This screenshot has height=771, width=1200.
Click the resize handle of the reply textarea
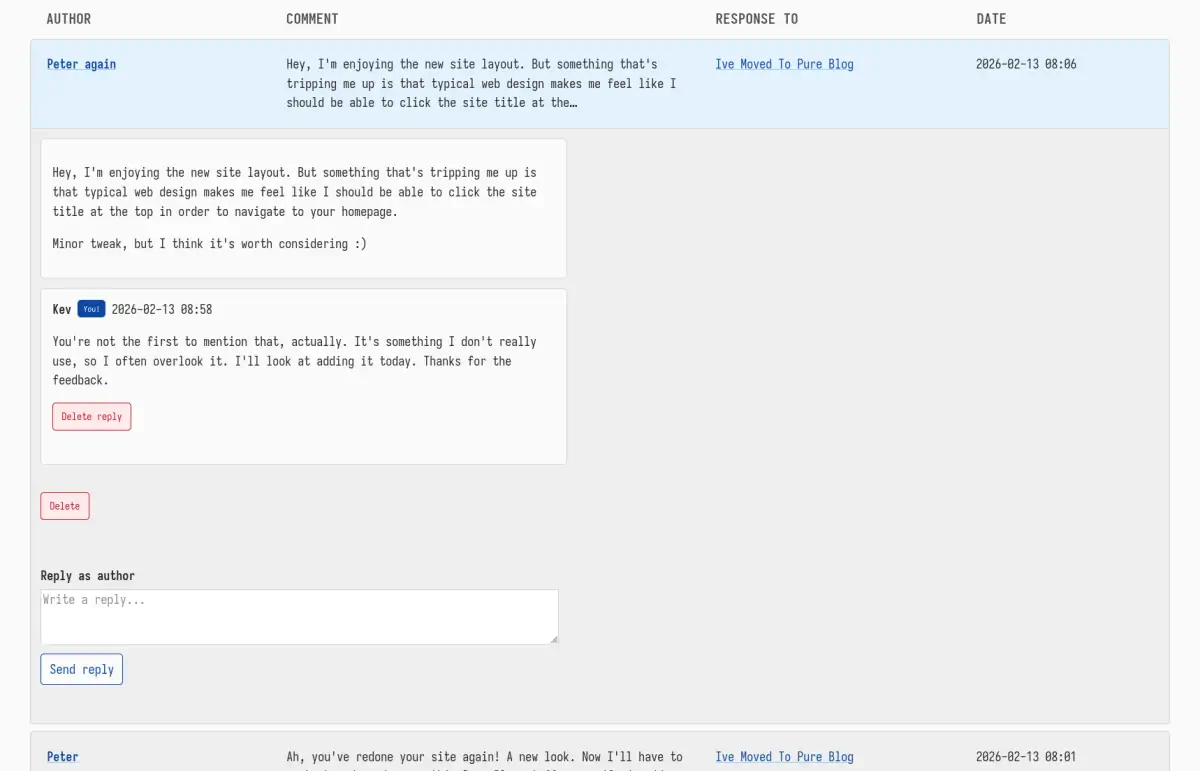pos(553,639)
